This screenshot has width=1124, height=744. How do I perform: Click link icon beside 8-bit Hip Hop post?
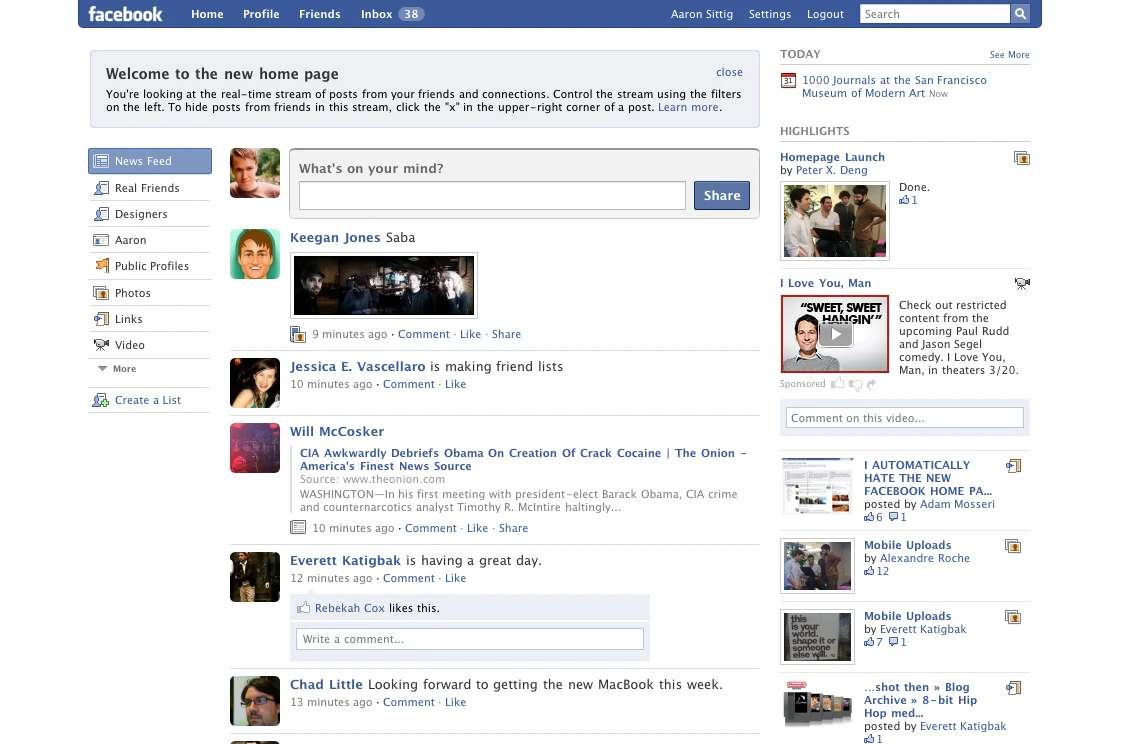pyautogui.click(x=1014, y=688)
